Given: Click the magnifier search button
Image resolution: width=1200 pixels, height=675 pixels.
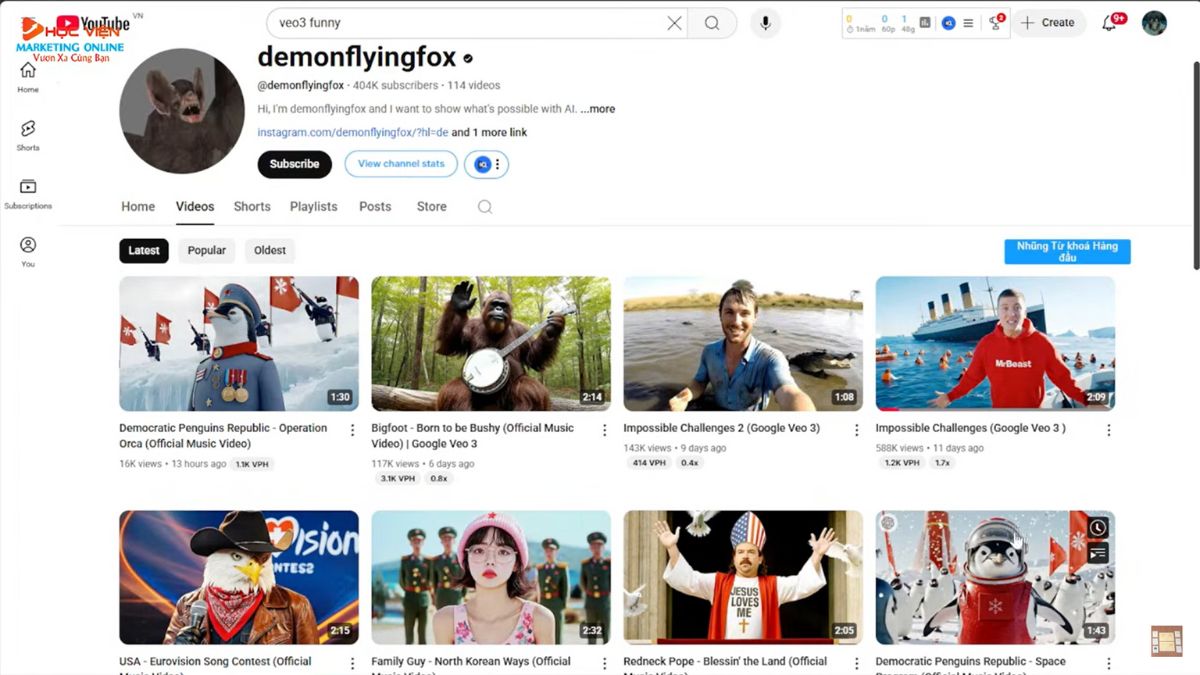Looking at the screenshot, I should [712, 23].
